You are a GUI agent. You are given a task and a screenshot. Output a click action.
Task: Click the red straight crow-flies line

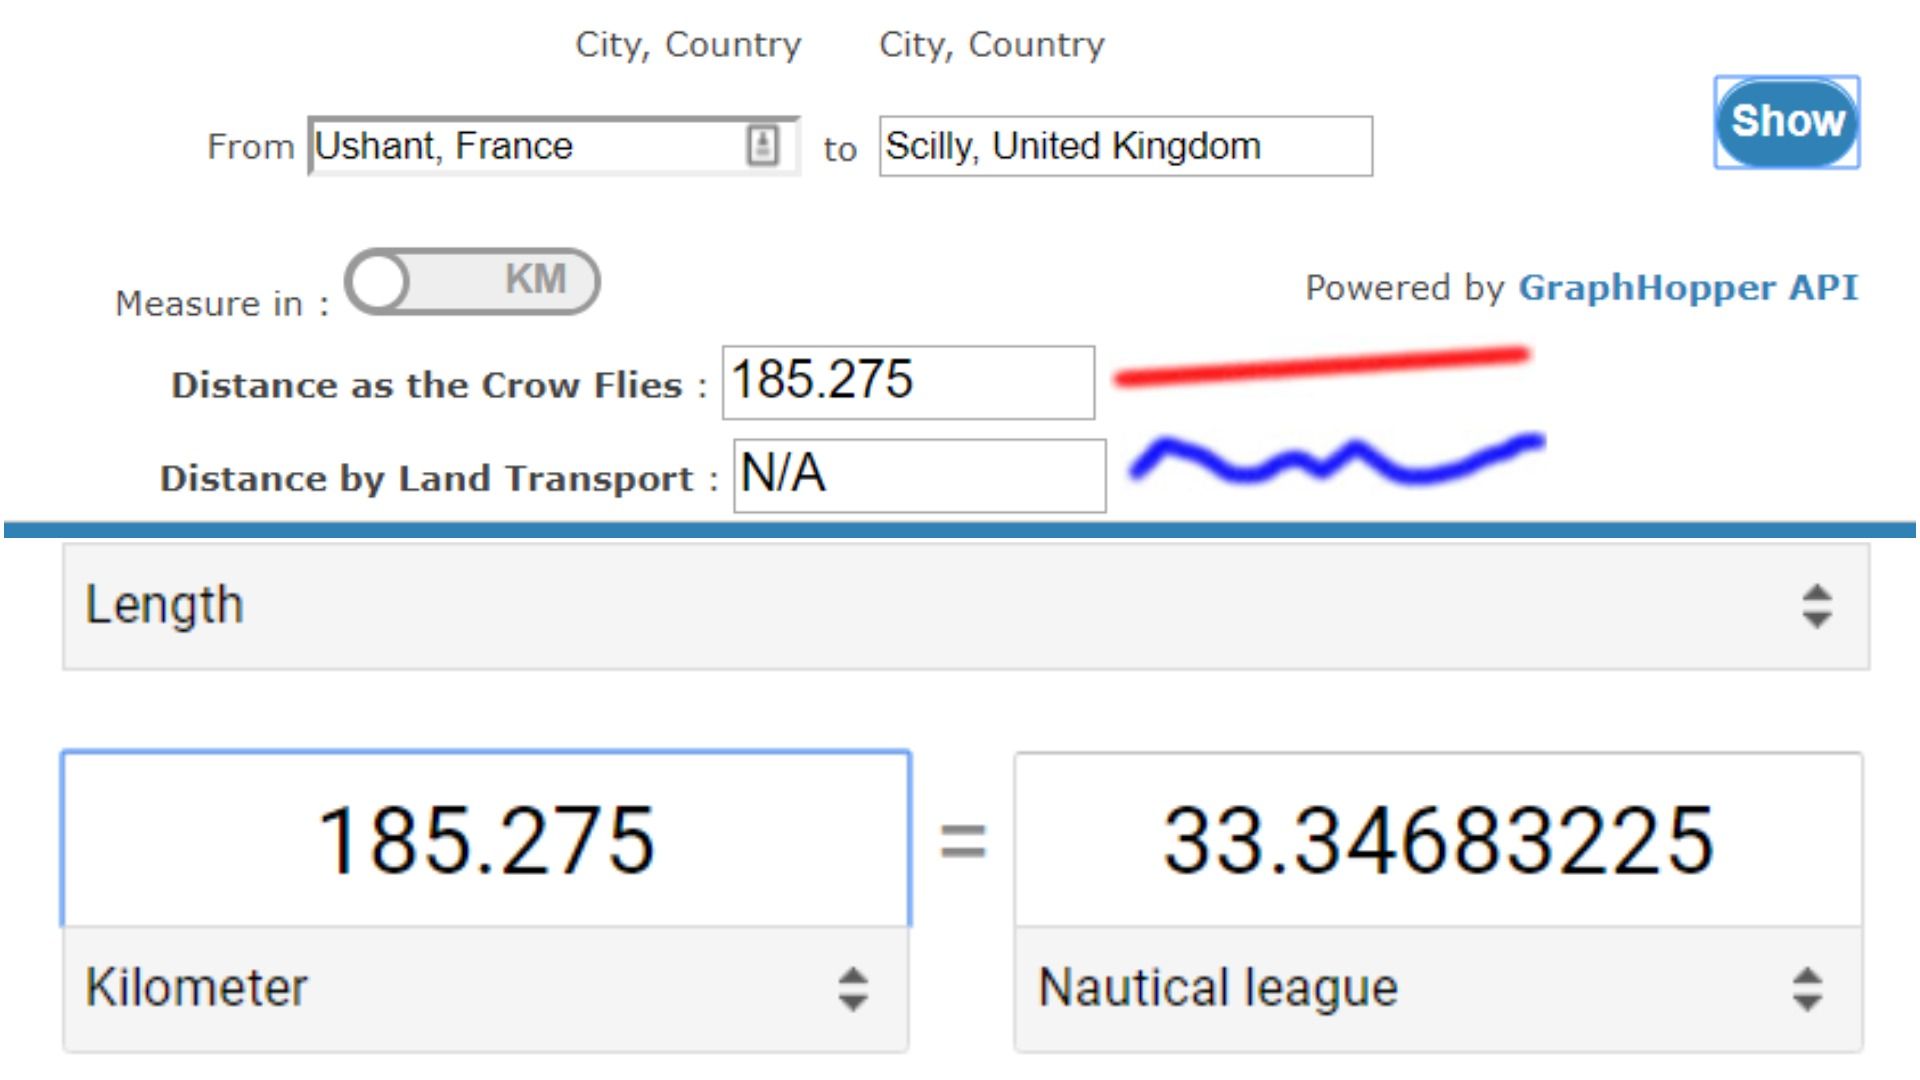point(1320,366)
